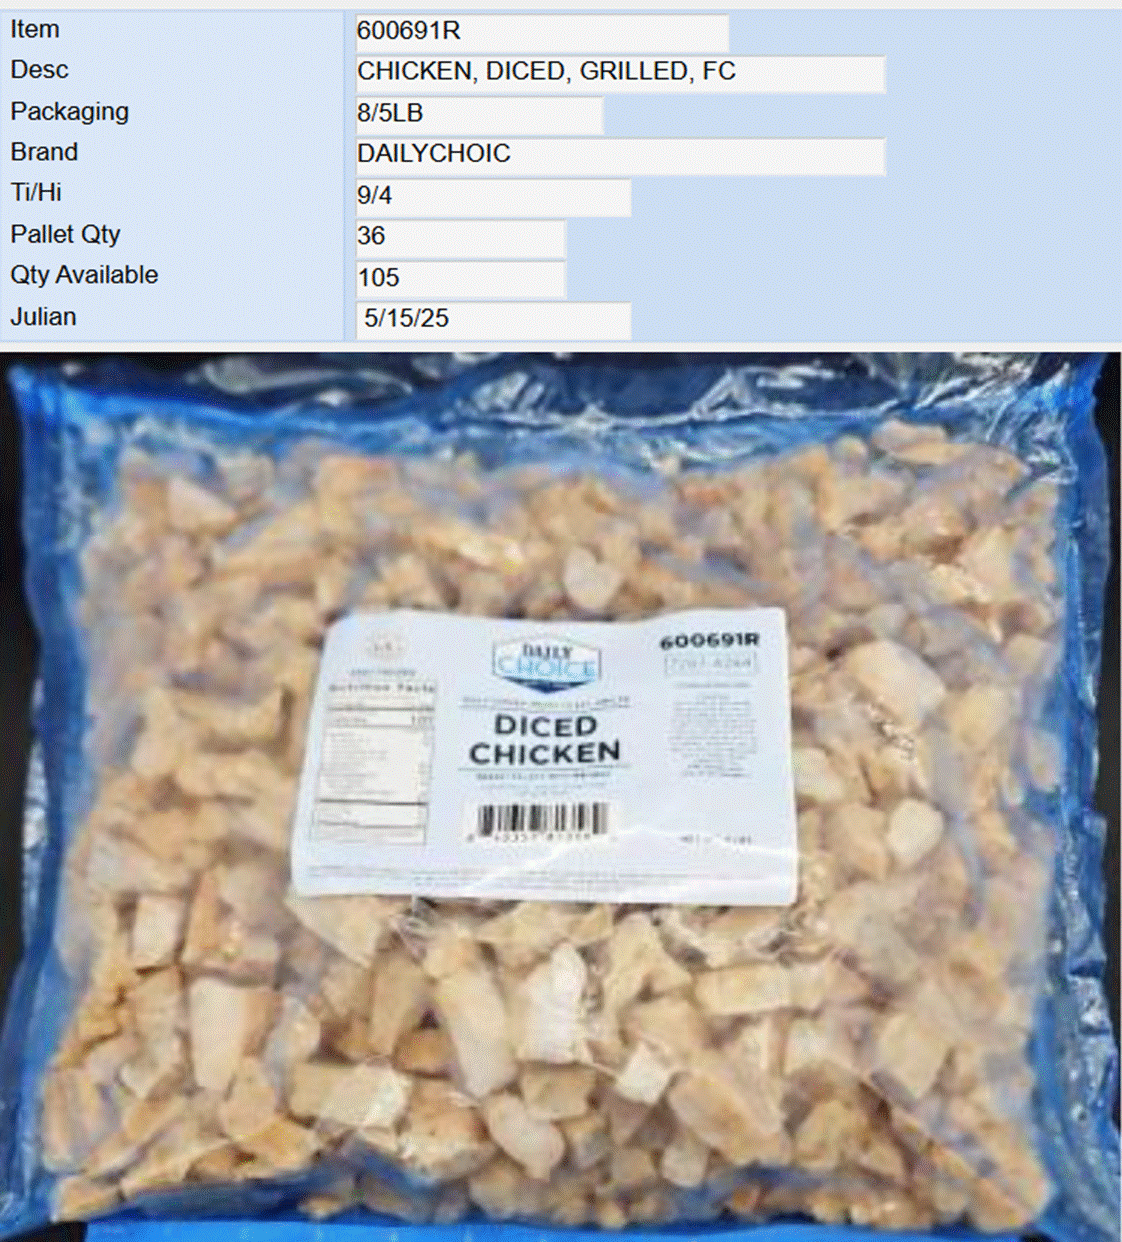
Task: Click the Item field showing 600691R
Action: pyautogui.click(x=541, y=32)
